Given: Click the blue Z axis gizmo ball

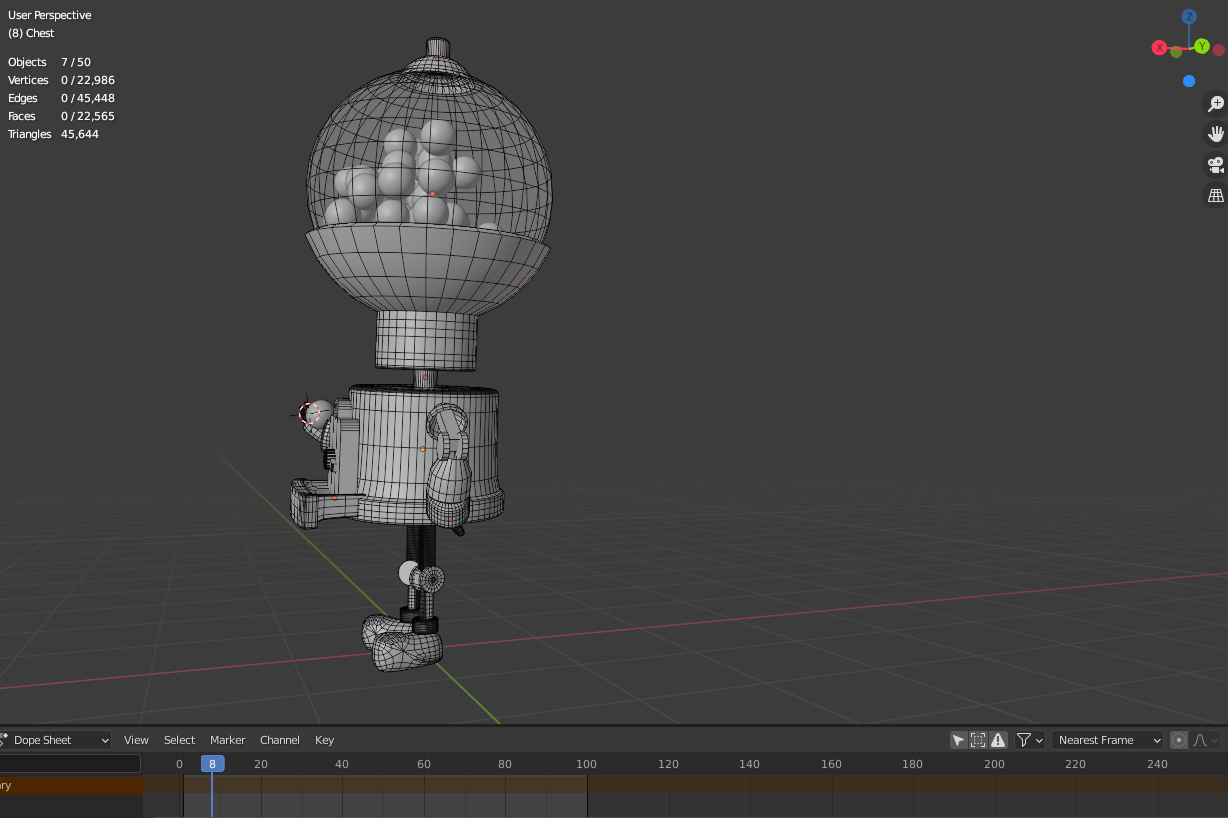Looking at the screenshot, I should point(1189,17).
